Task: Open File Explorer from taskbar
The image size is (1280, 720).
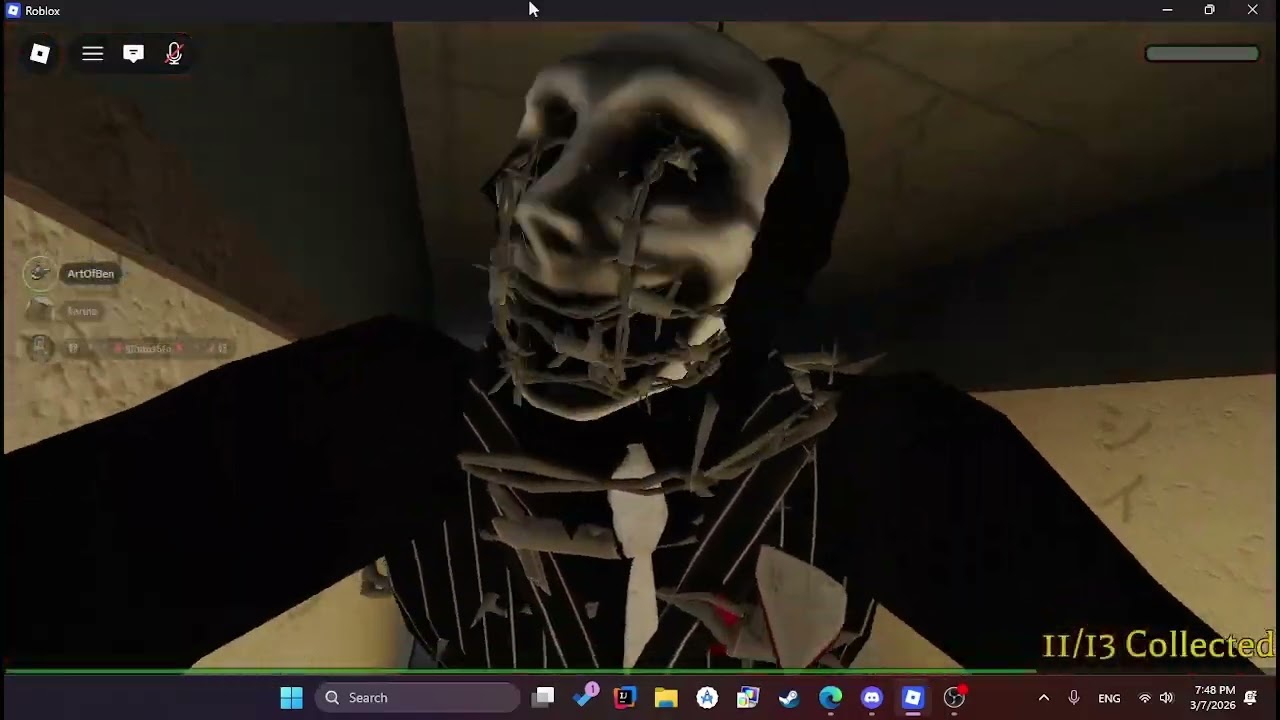Action: point(666,698)
